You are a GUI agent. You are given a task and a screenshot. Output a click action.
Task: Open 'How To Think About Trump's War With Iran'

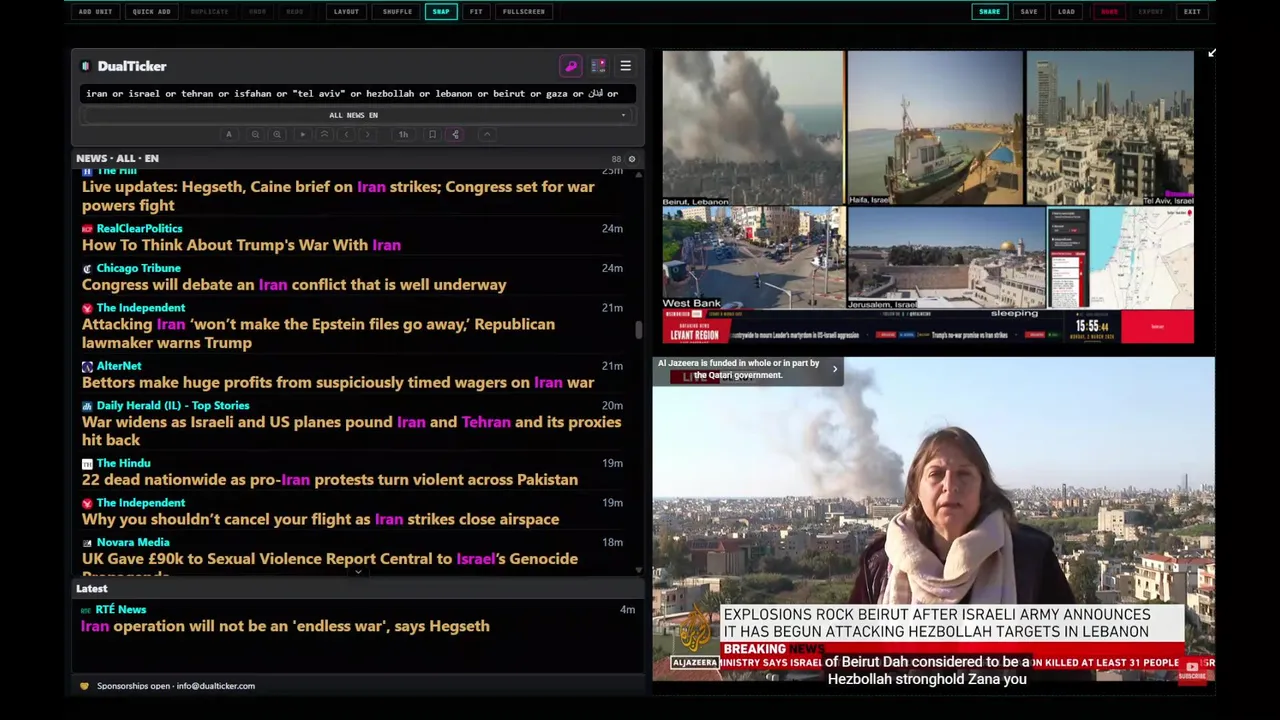click(241, 245)
